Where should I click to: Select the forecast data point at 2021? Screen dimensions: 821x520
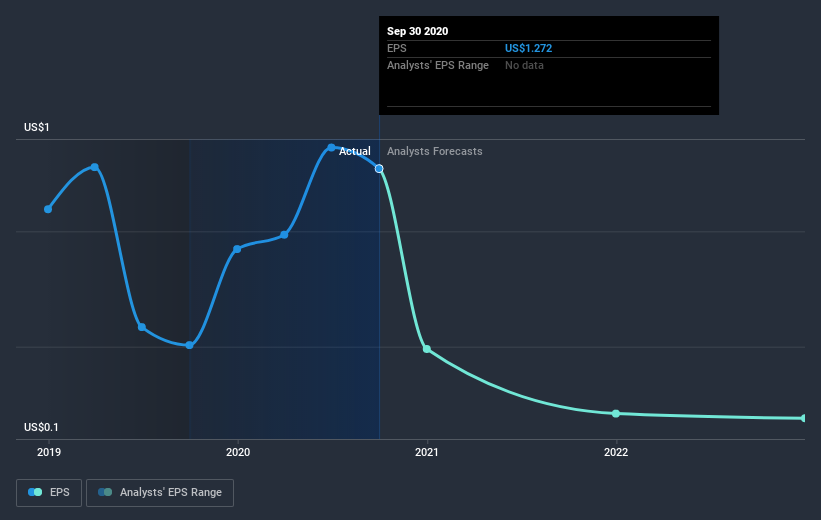click(x=427, y=349)
